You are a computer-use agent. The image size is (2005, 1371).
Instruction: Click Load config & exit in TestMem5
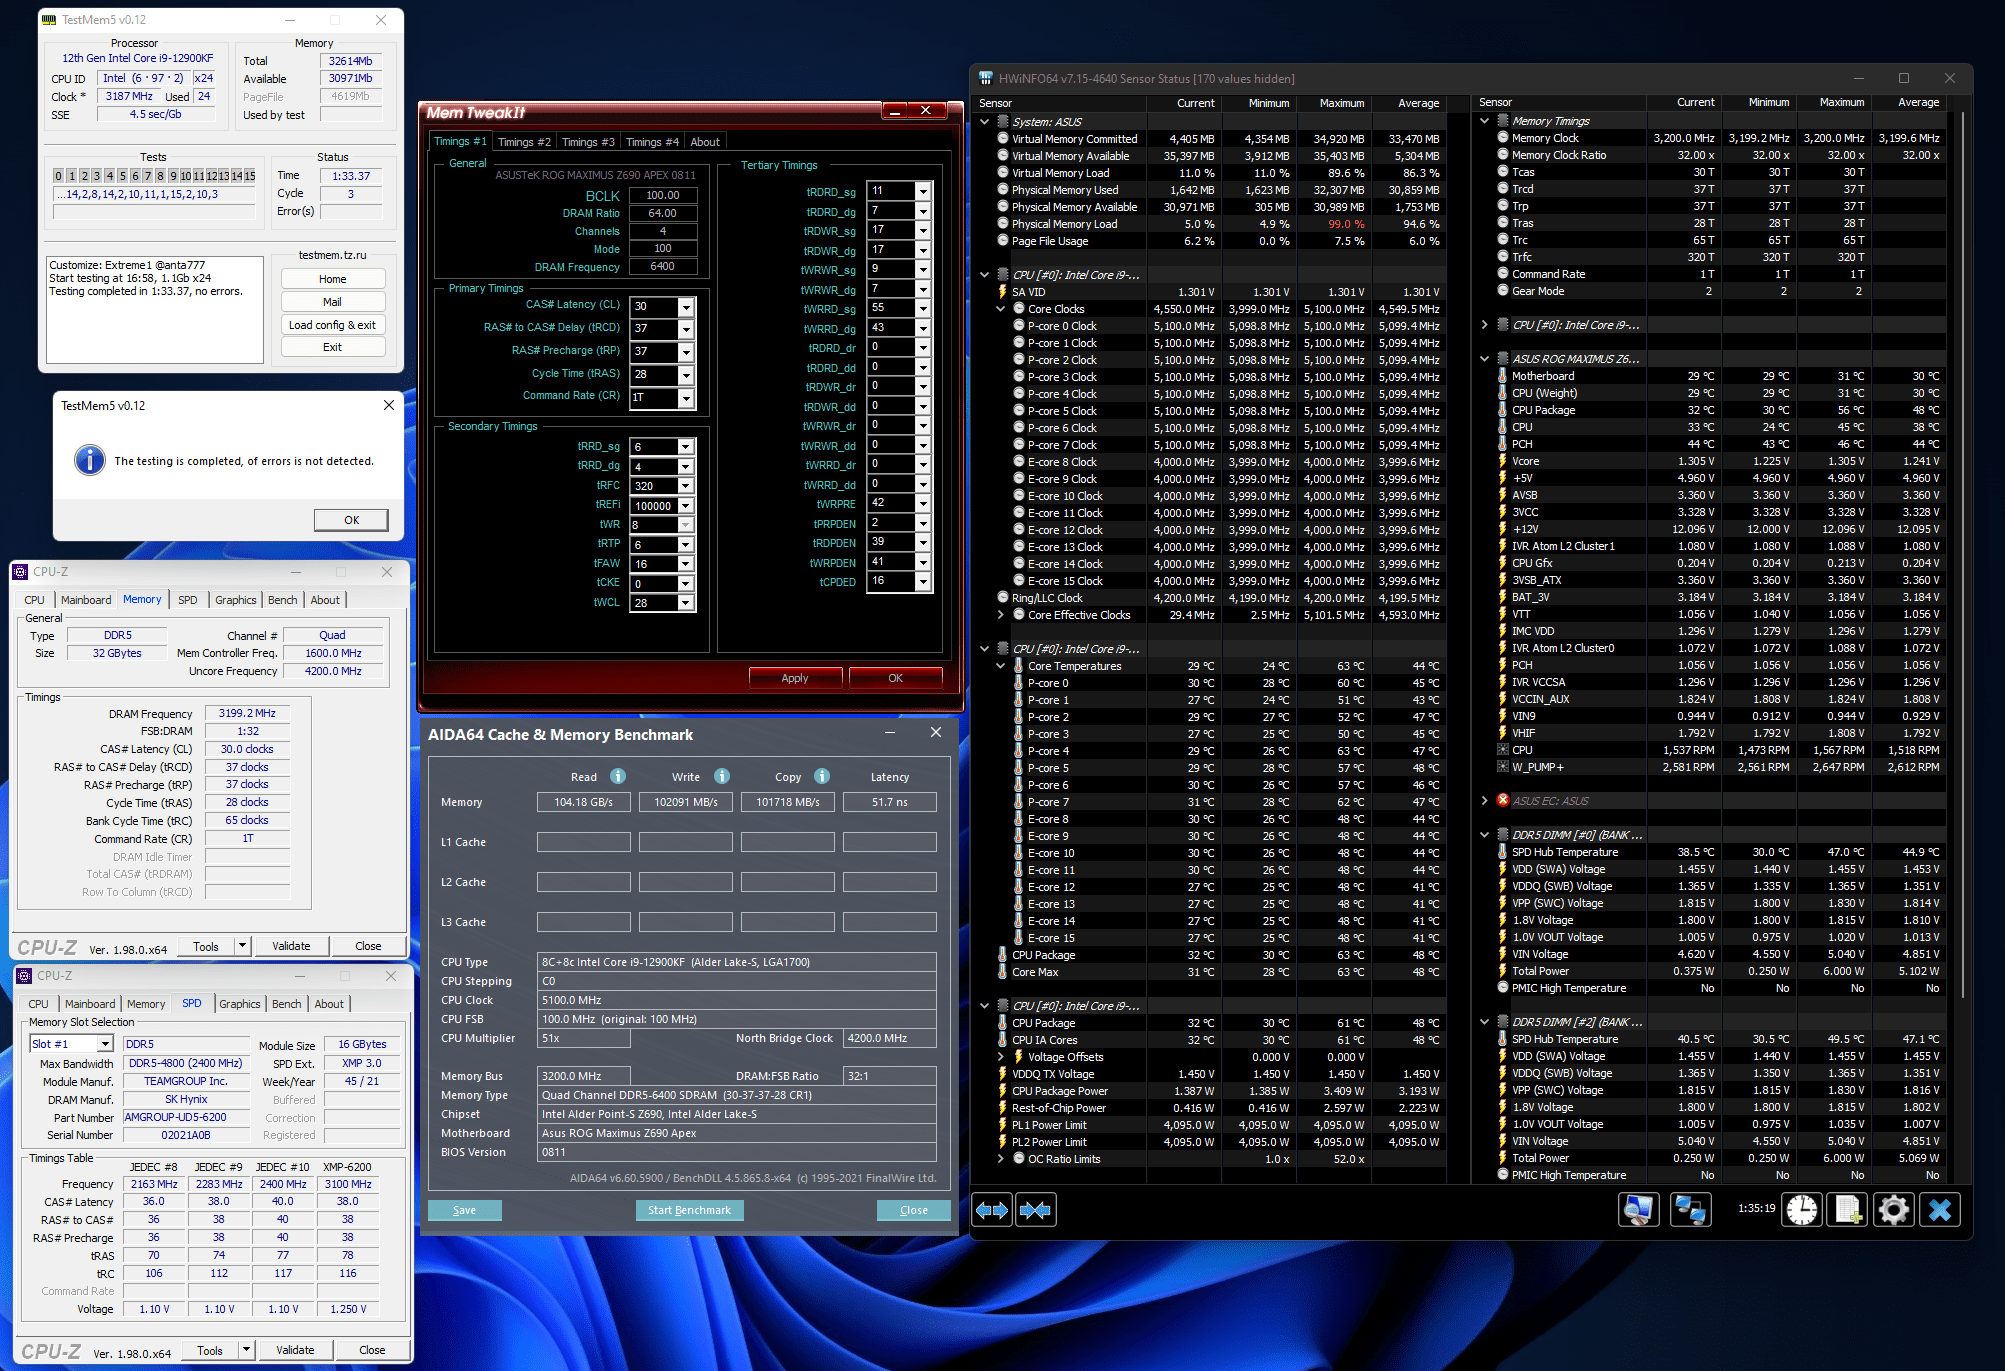333,325
